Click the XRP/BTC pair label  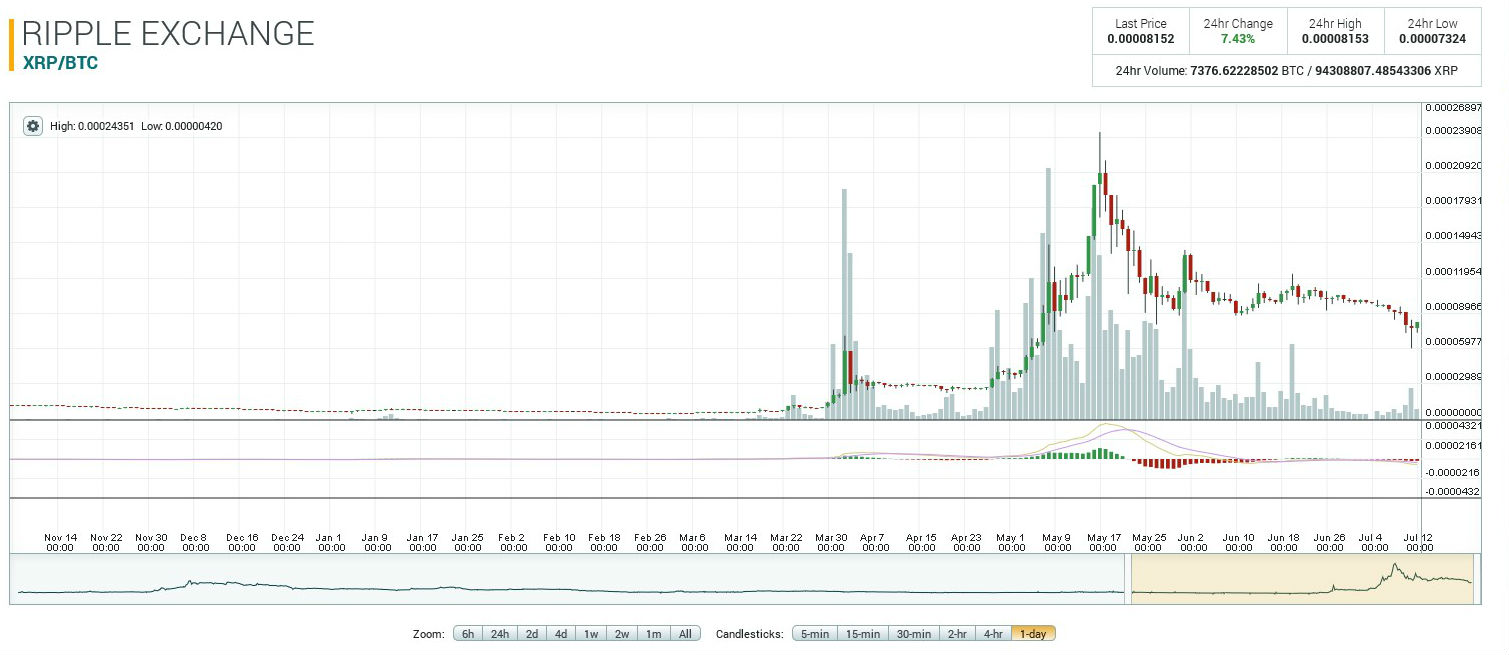coord(60,62)
